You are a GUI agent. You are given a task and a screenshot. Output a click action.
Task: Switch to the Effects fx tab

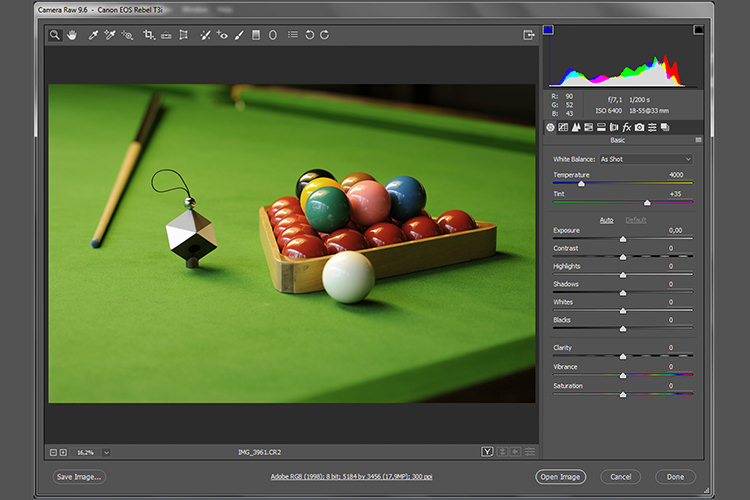tap(627, 127)
